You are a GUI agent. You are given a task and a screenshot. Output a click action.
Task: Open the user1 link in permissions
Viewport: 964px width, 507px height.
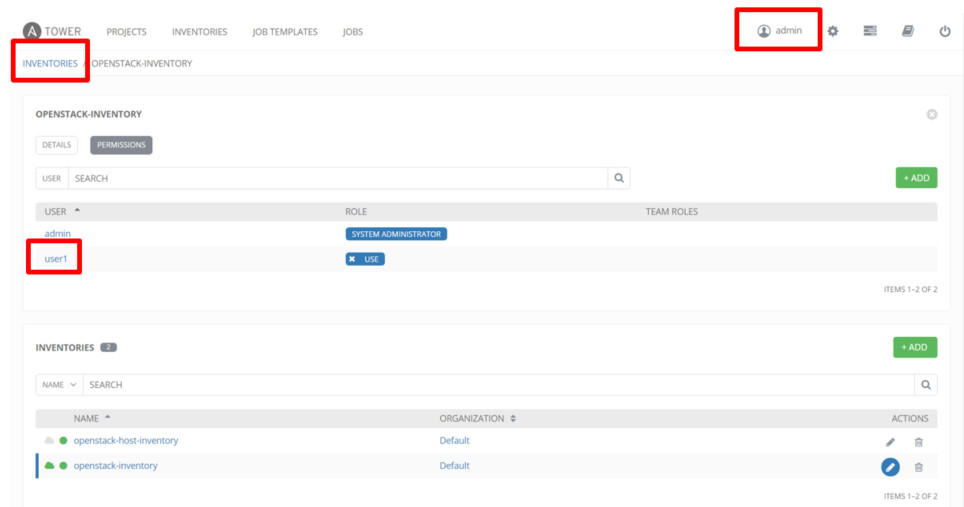(56, 259)
